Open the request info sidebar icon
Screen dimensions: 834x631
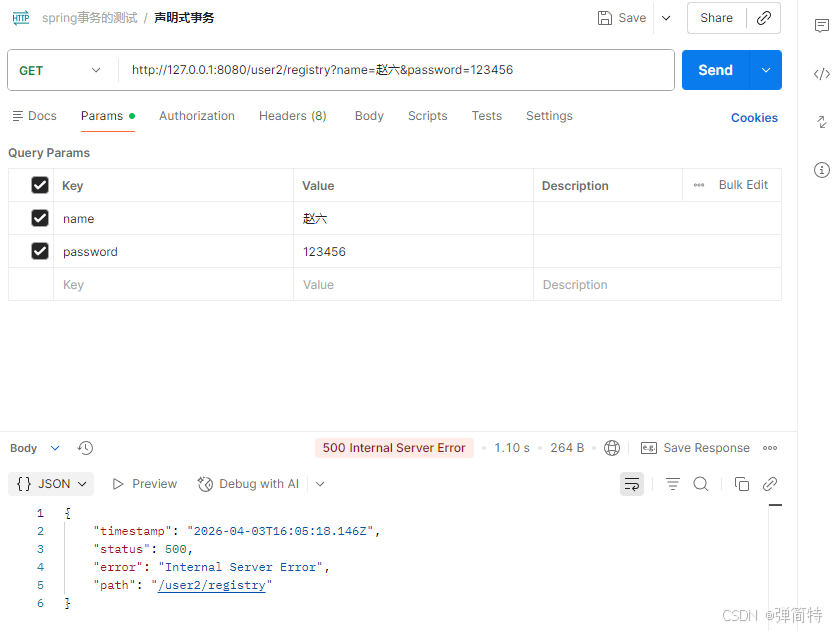click(x=822, y=170)
